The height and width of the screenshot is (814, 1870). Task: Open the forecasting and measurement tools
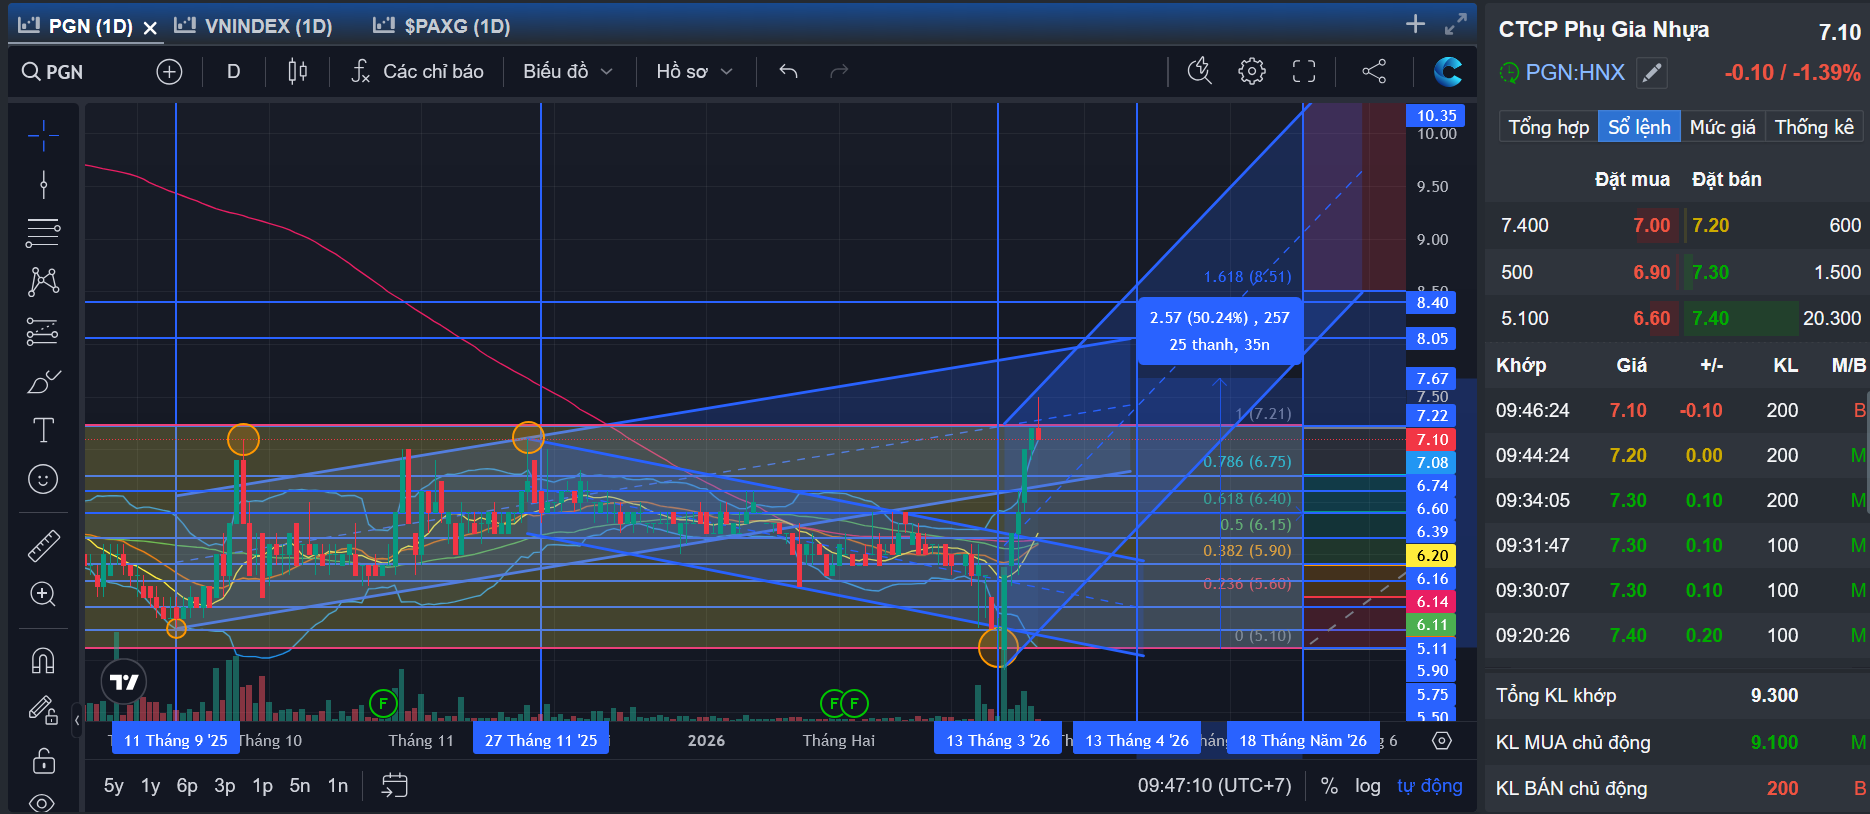pos(43,331)
